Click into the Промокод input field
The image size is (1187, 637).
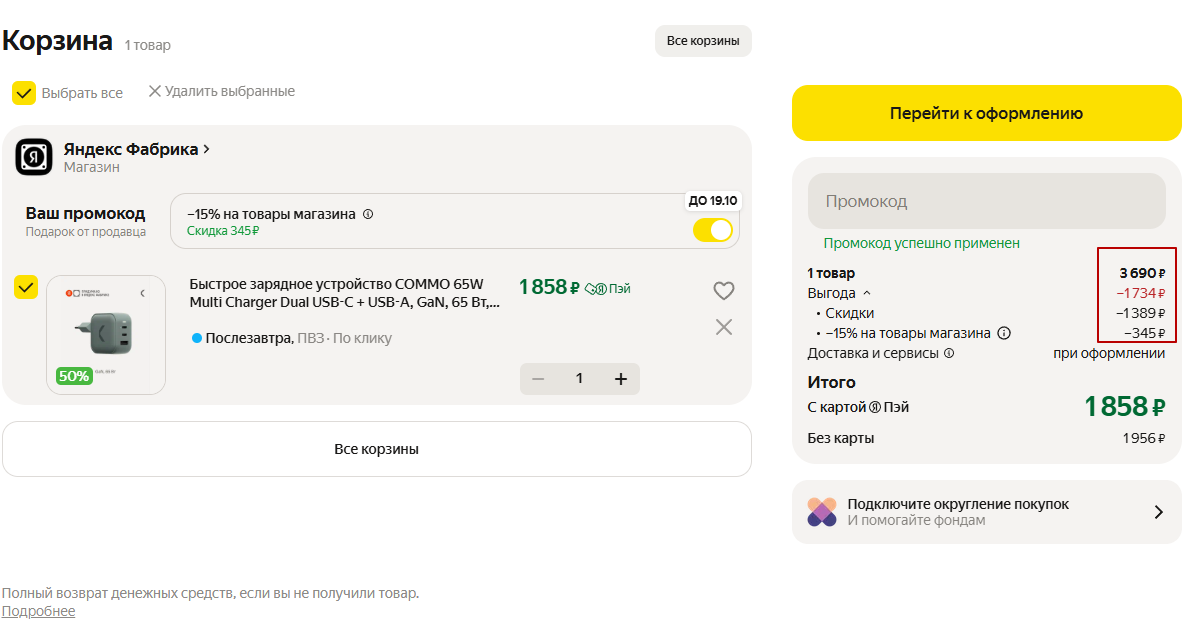tap(986, 202)
